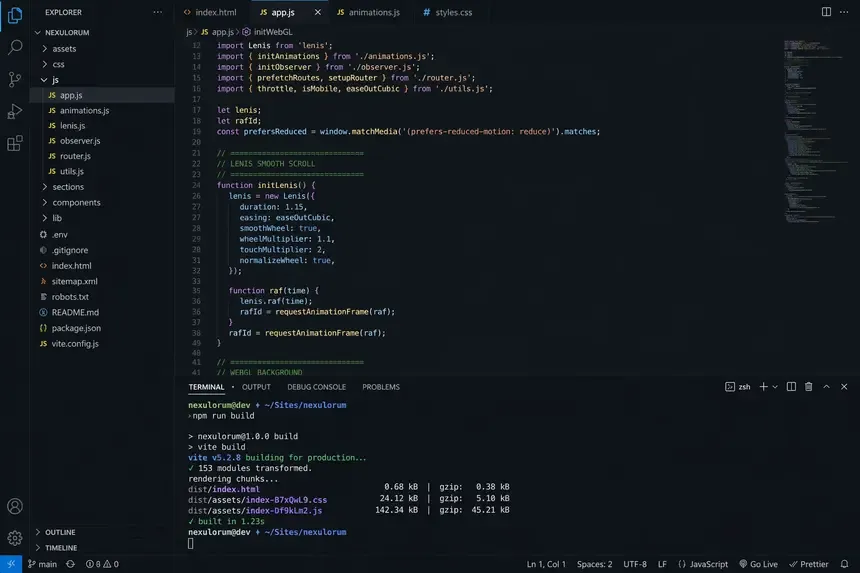Expand the lib folder
The width and height of the screenshot is (860, 573).
point(103,218)
